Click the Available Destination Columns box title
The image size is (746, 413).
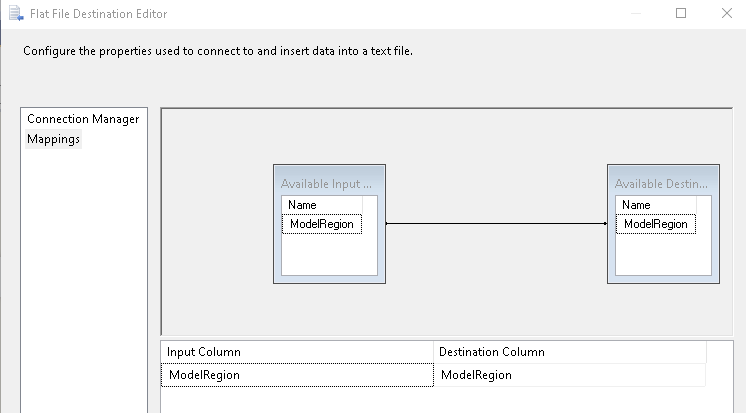coord(662,184)
